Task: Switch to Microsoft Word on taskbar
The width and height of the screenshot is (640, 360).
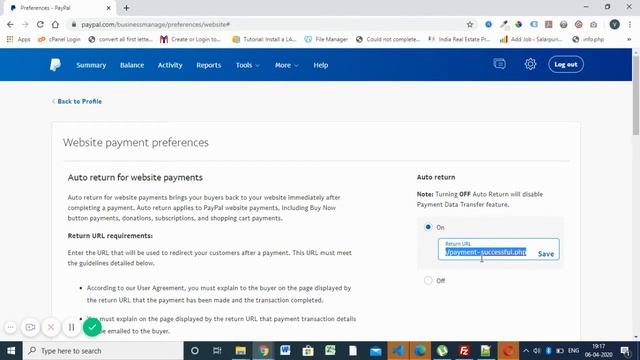Action: pos(285,351)
